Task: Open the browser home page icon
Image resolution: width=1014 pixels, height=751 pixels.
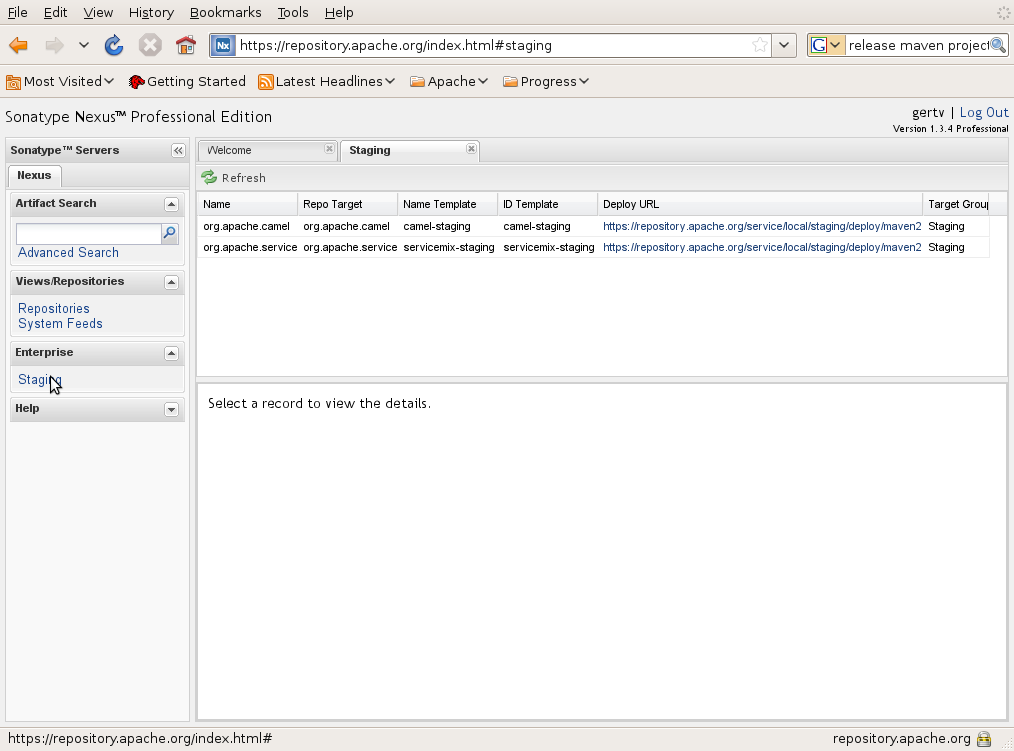Action: 186,45
